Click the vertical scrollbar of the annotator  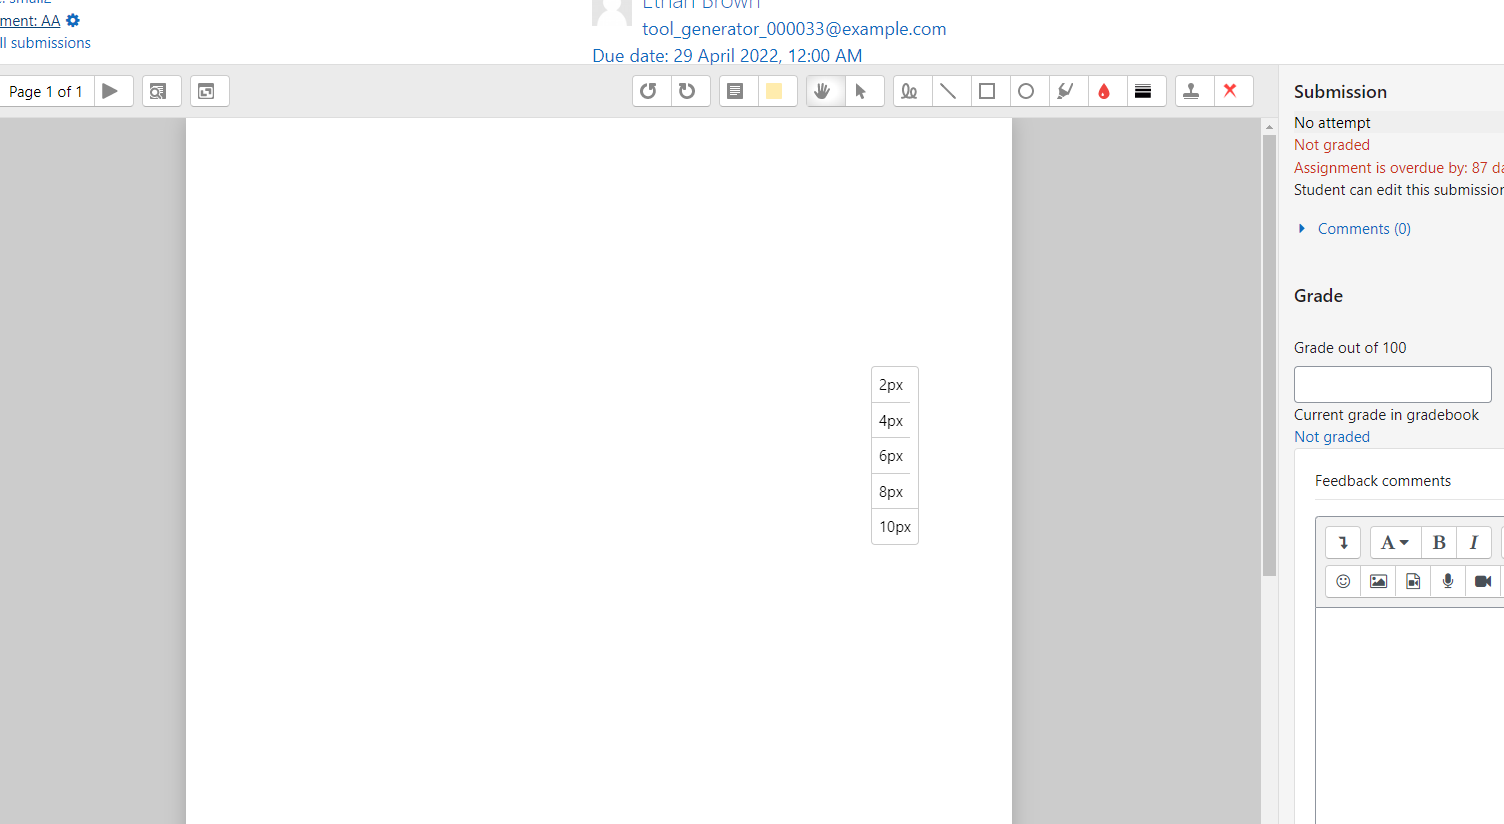pyautogui.click(x=1269, y=355)
